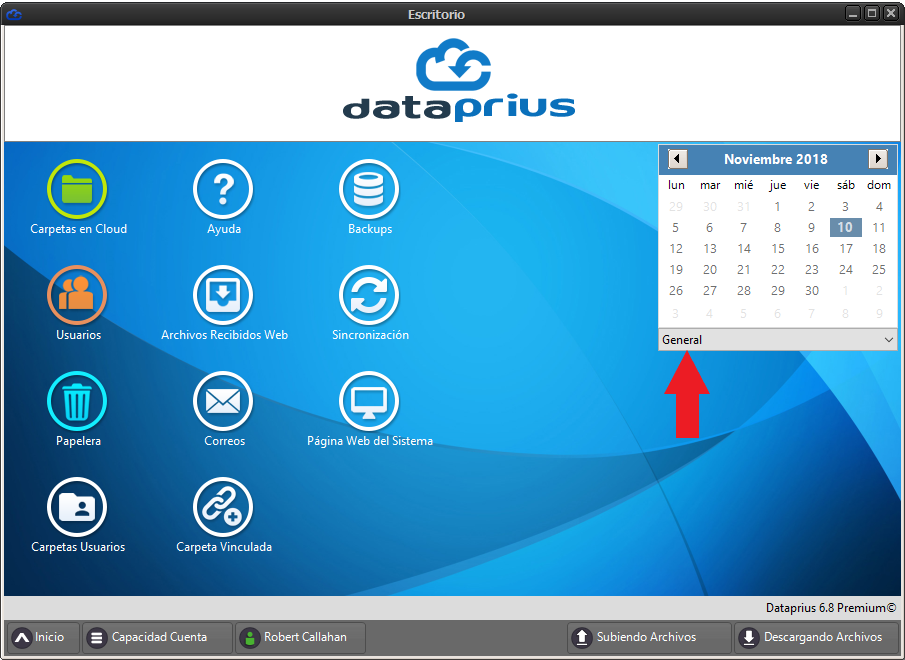Image resolution: width=905 pixels, height=660 pixels.
Task: Open the Carpetas Usuarios icon
Action: [x=77, y=508]
